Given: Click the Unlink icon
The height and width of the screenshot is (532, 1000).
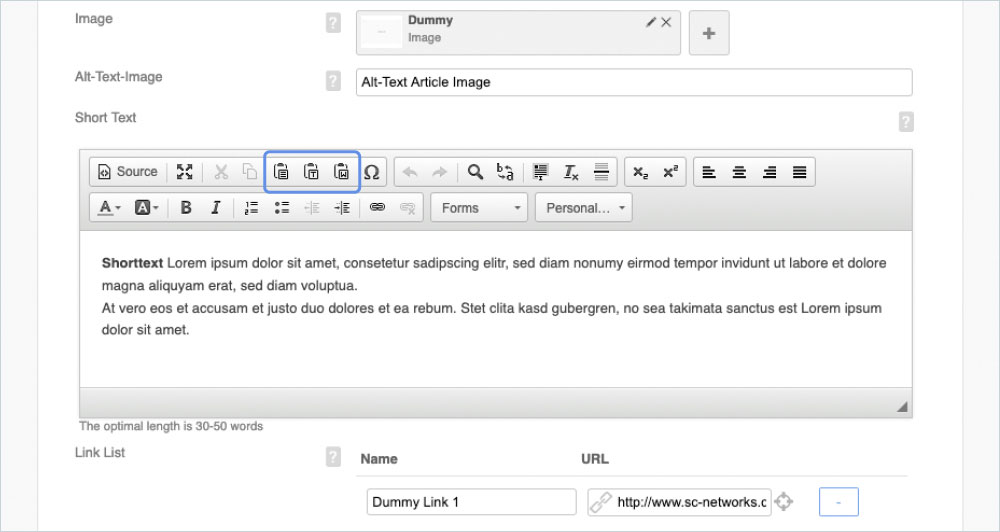Looking at the screenshot, I should 408,208.
